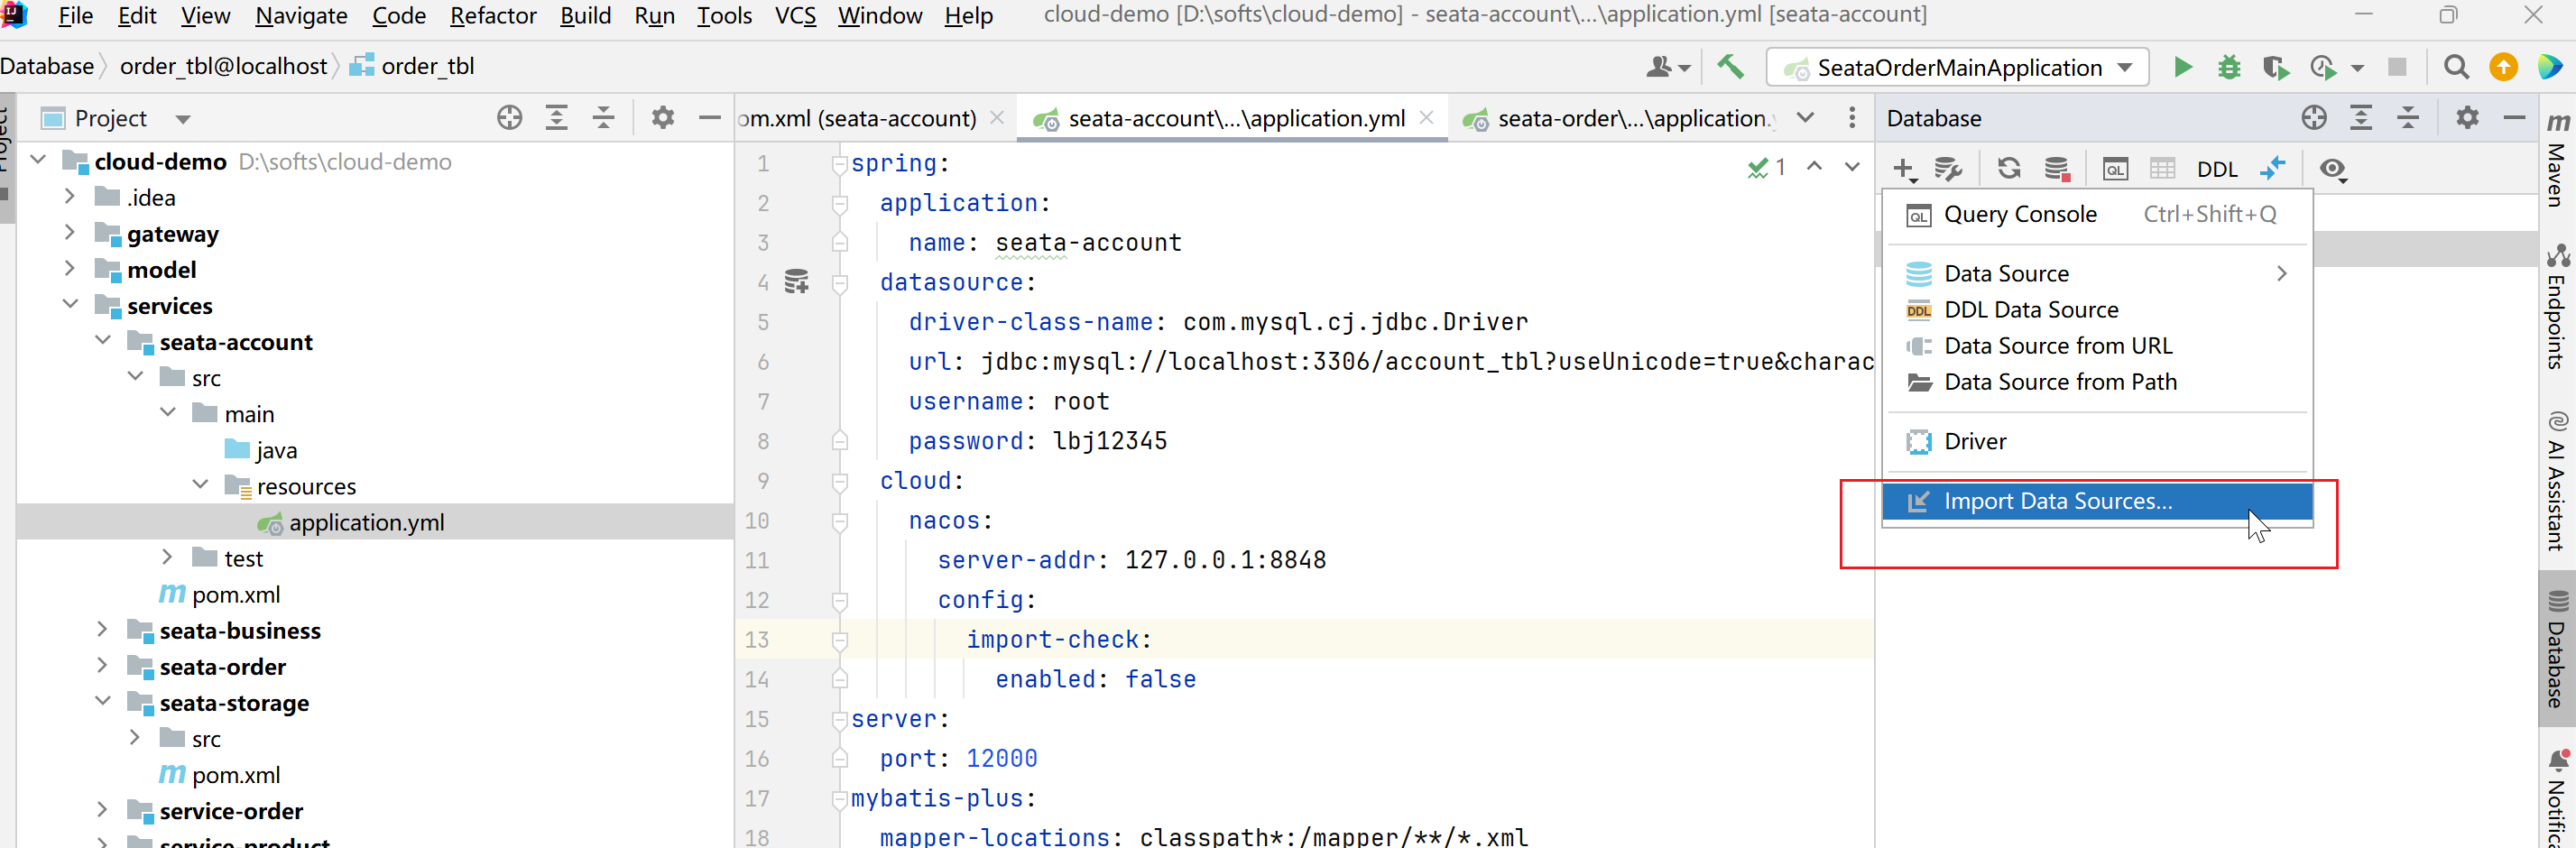This screenshot has height=848, width=2576.
Task: Select application.yml in the project tree
Action: click(x=366, y=522)
